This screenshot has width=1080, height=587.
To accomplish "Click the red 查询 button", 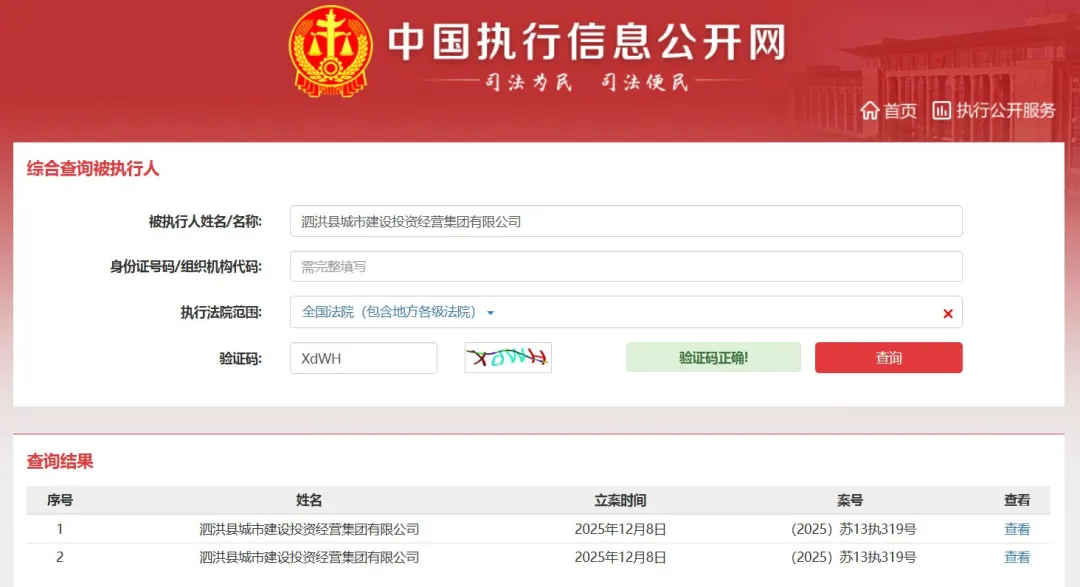I will 889,358.
